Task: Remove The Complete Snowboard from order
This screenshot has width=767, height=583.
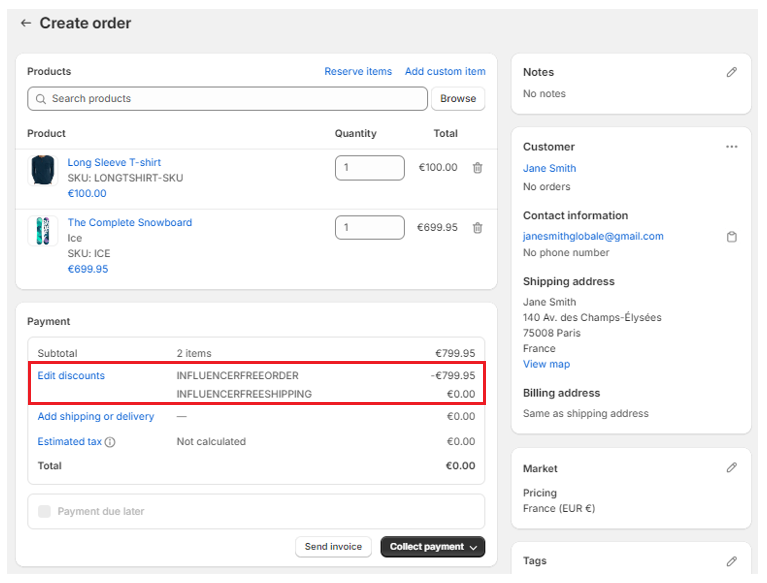Action: tap(477, 228)
